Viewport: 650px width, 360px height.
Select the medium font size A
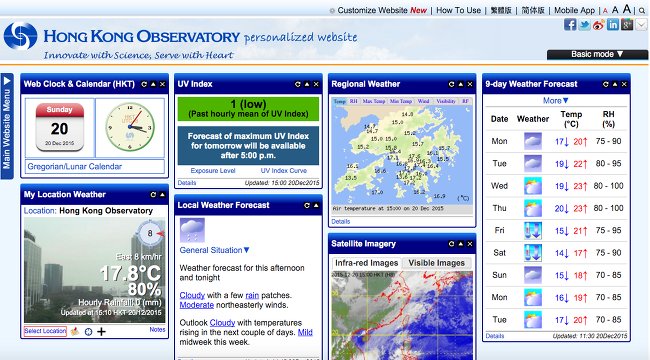coord(615,10)
